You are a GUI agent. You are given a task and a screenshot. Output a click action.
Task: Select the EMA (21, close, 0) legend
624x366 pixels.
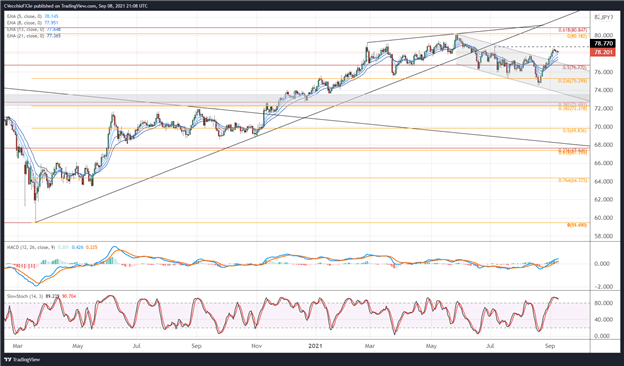coord(34,36)
